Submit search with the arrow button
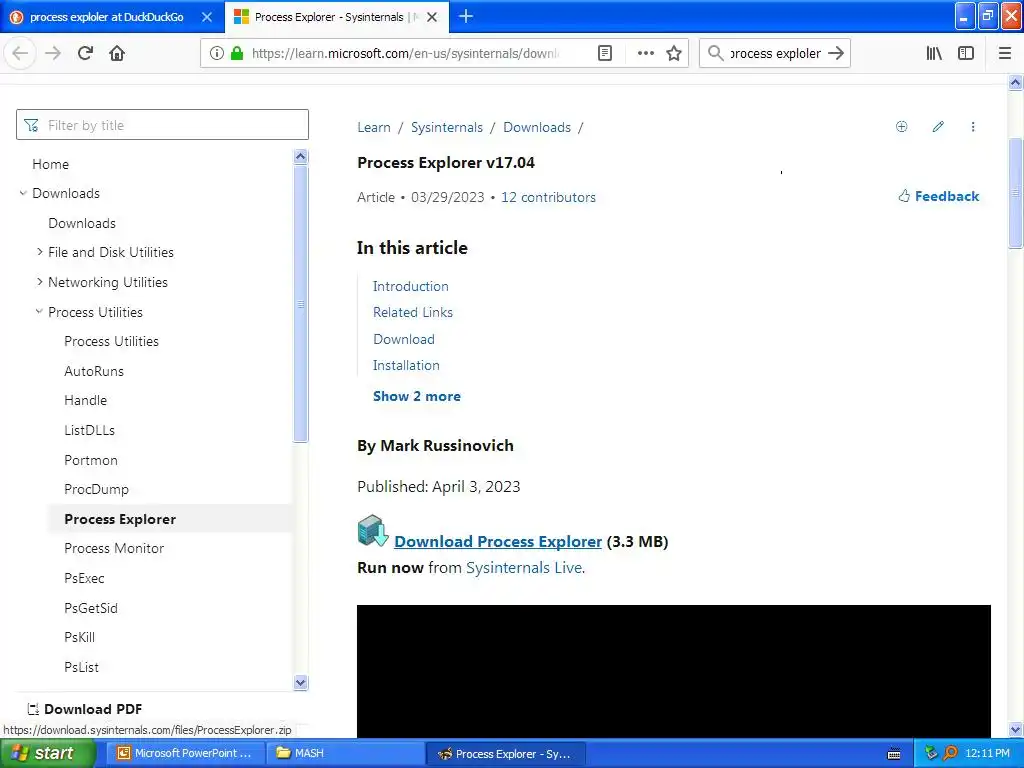The height and width of the screenshot is (768, 1024). (x=836, y=53)
